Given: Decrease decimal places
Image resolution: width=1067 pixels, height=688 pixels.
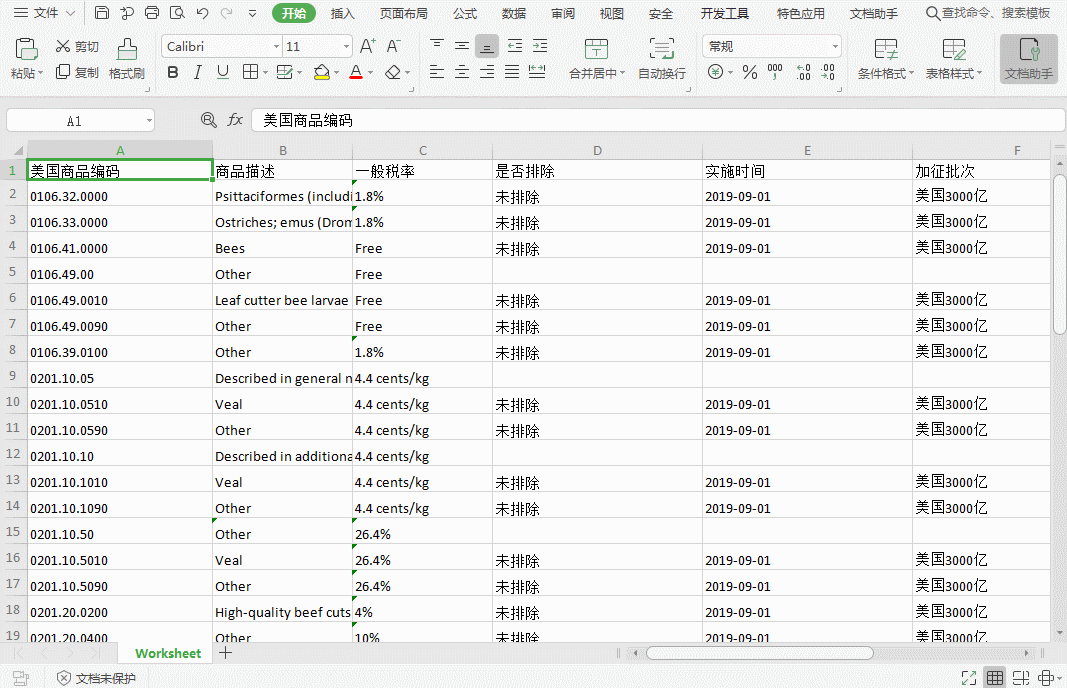Looking at the screenshot, I should [x=828, y=72].
